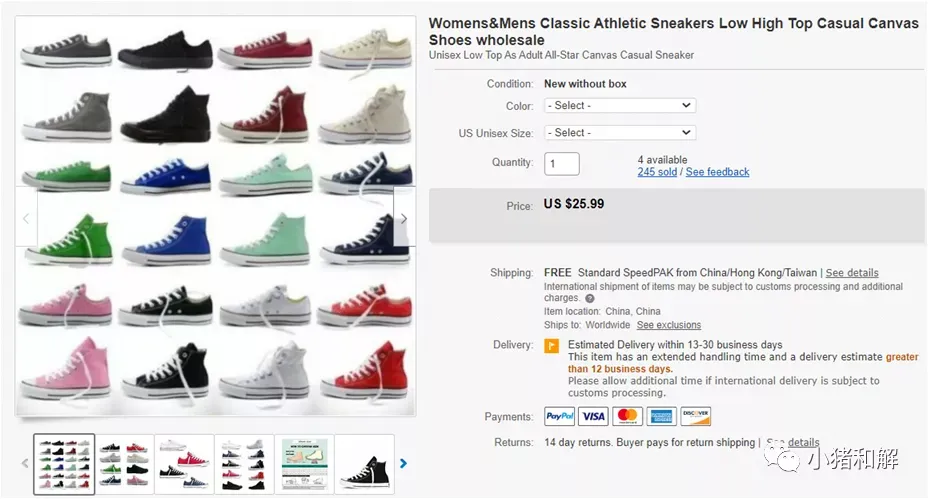Click the Discover card icon

point(695,416)
